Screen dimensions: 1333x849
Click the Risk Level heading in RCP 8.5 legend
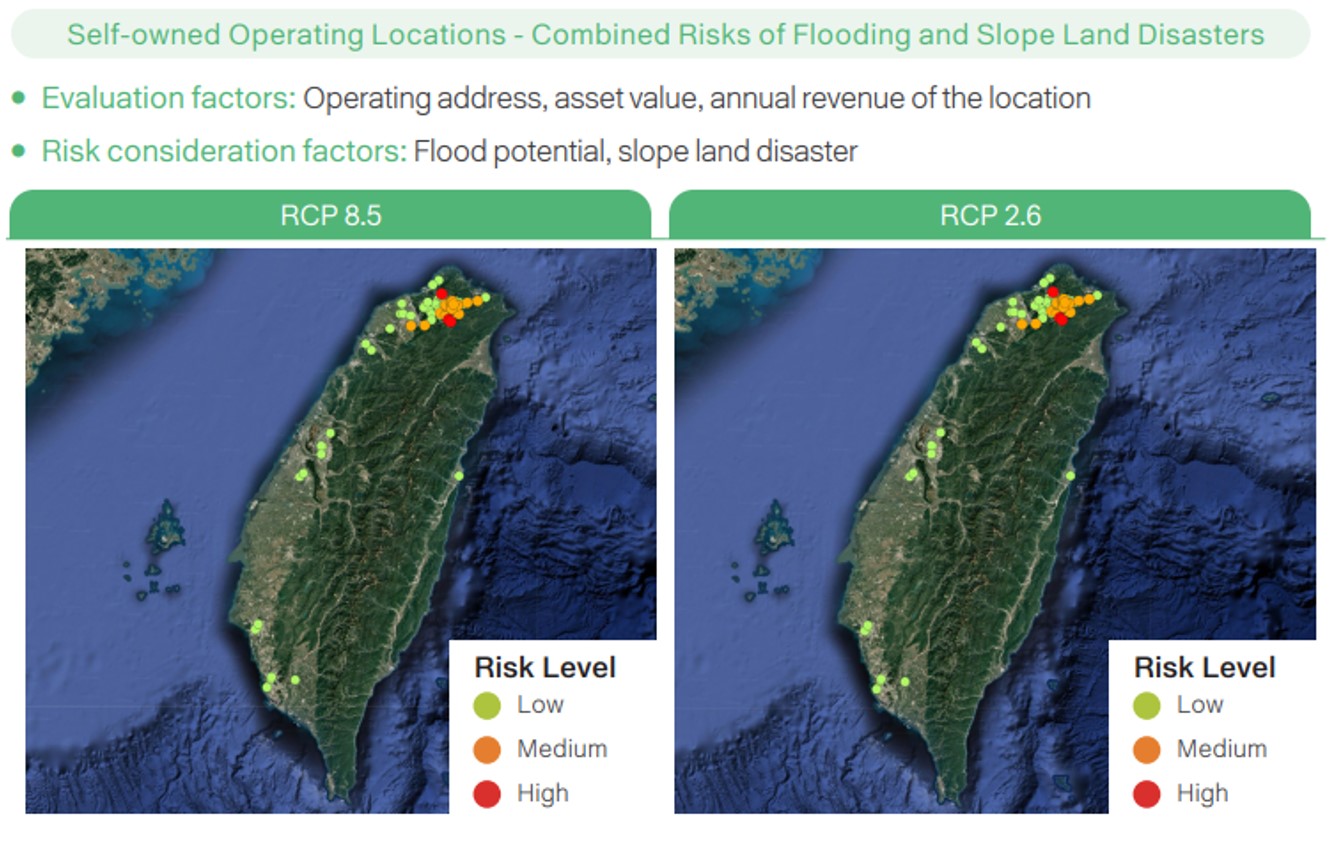tap(545, 667)
